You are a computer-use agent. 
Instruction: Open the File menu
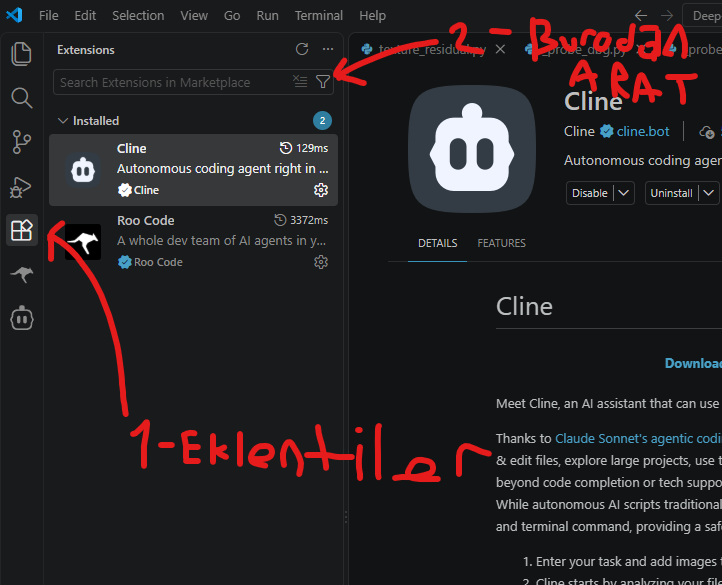pos(48,16)
